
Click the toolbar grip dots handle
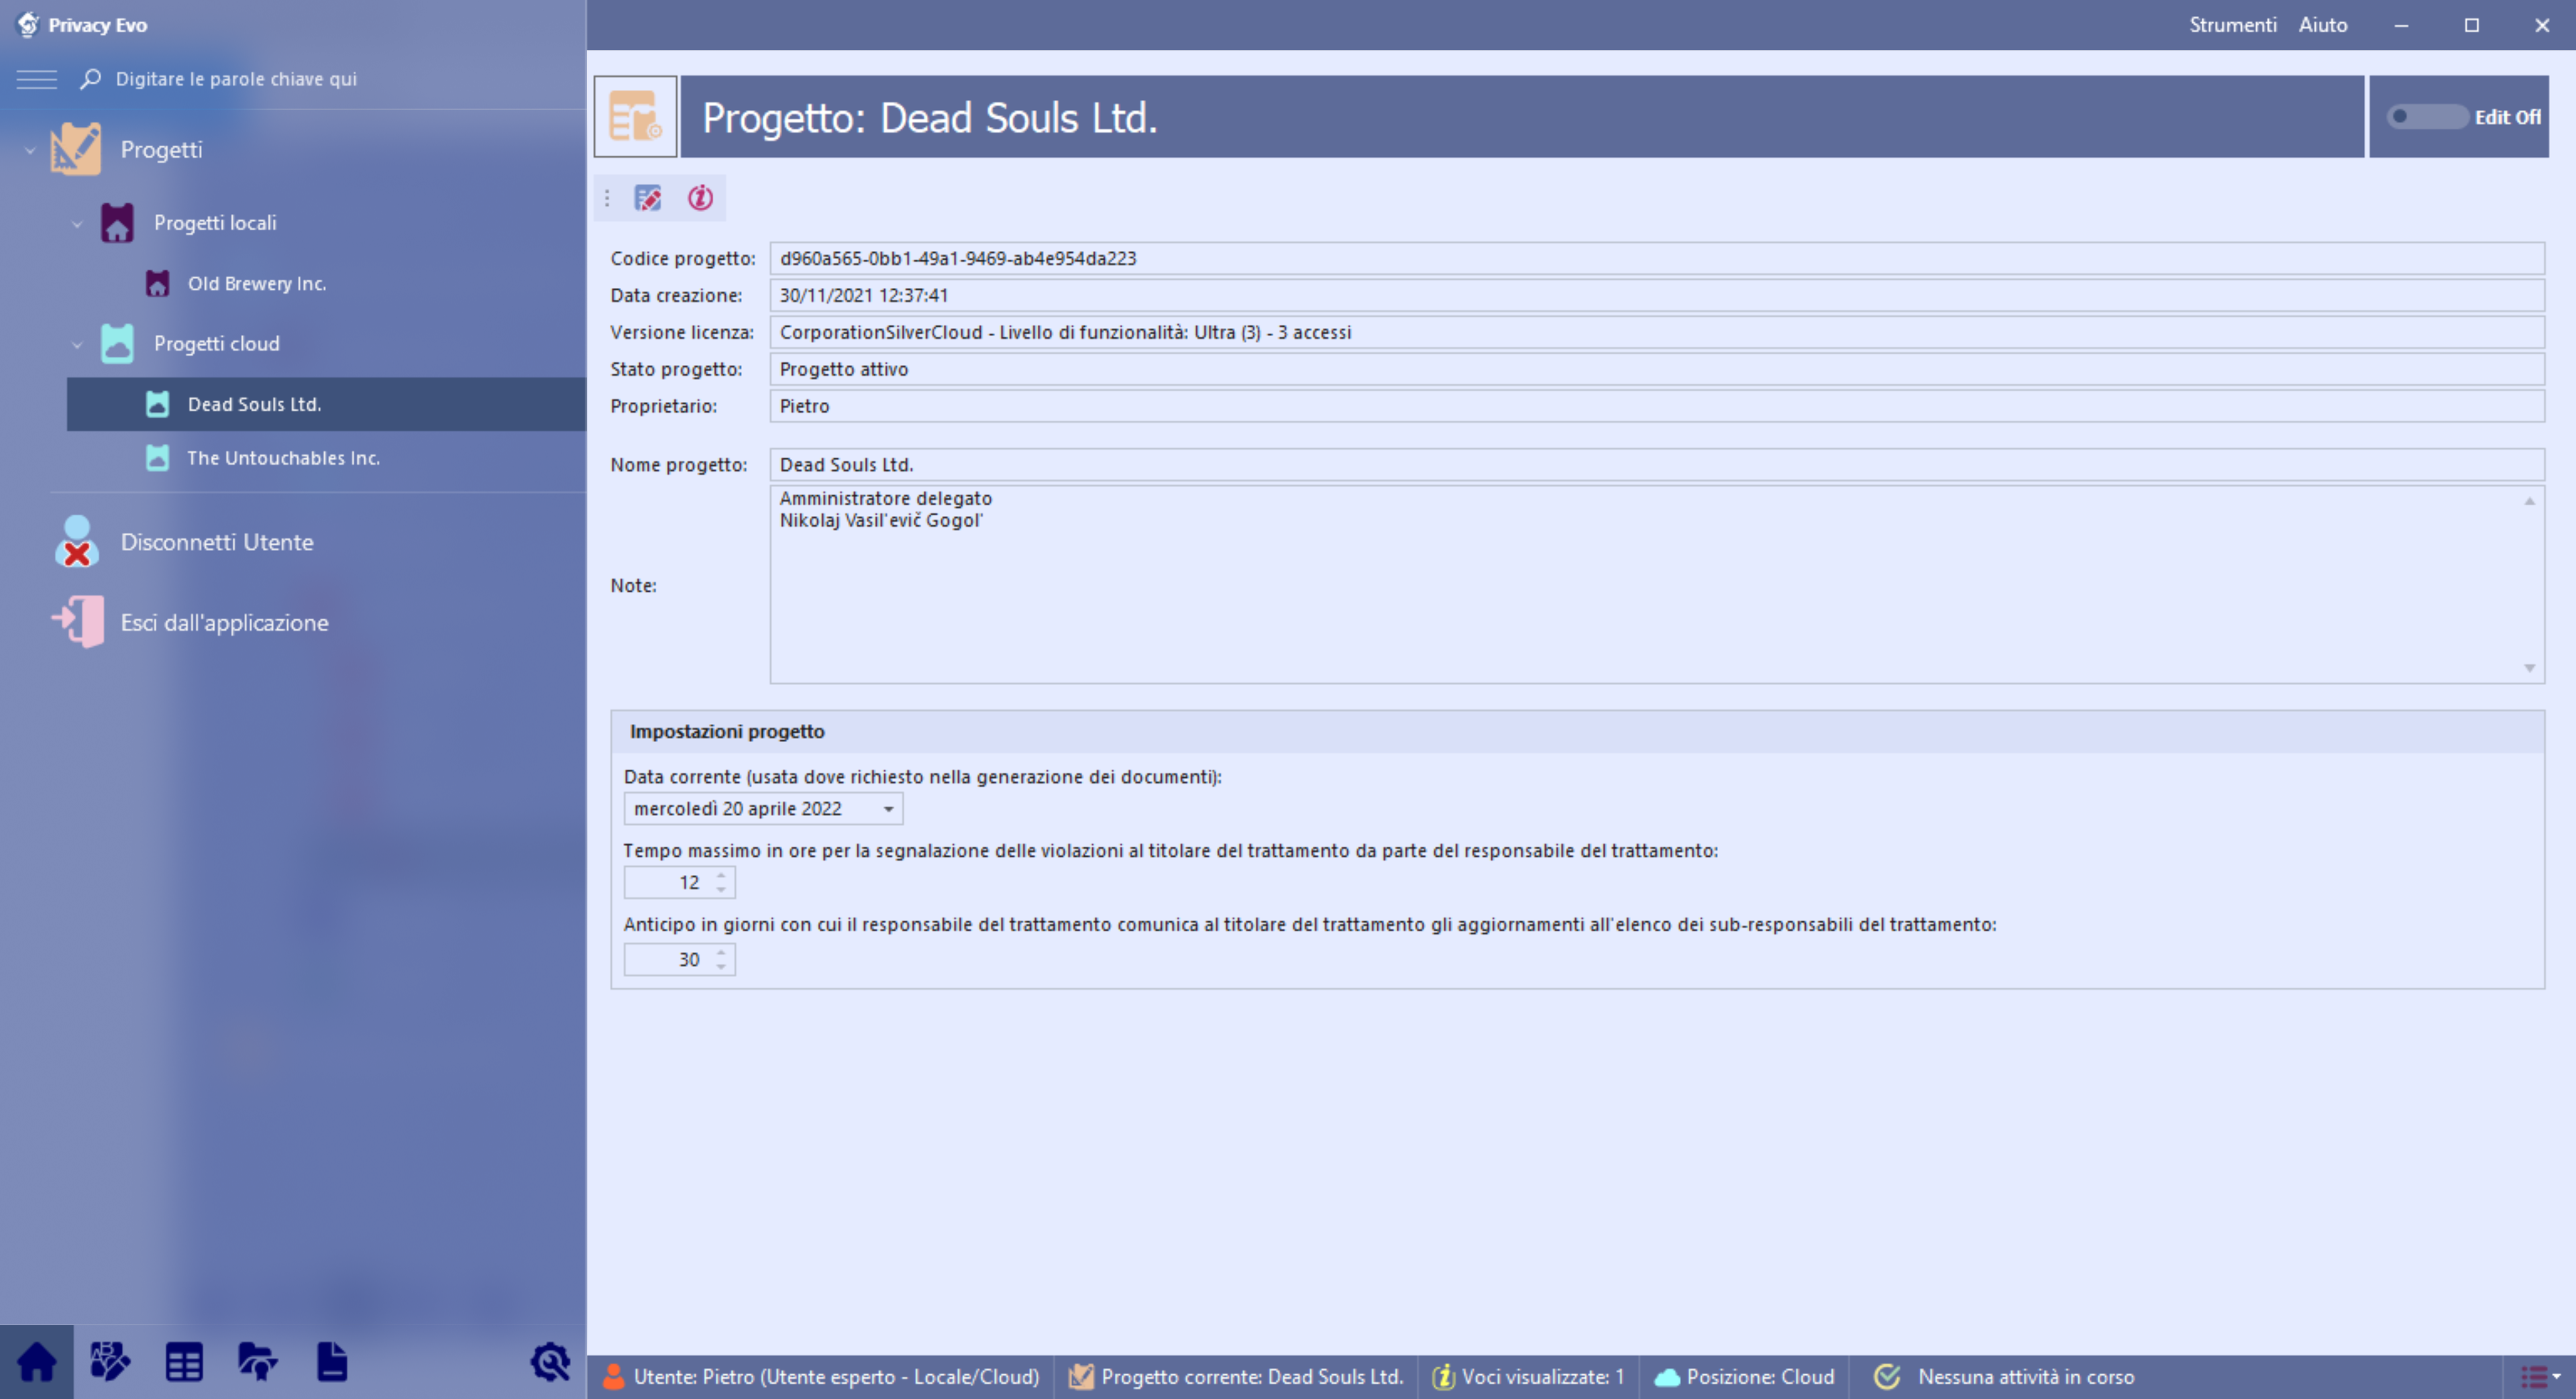tap(607, 198)
